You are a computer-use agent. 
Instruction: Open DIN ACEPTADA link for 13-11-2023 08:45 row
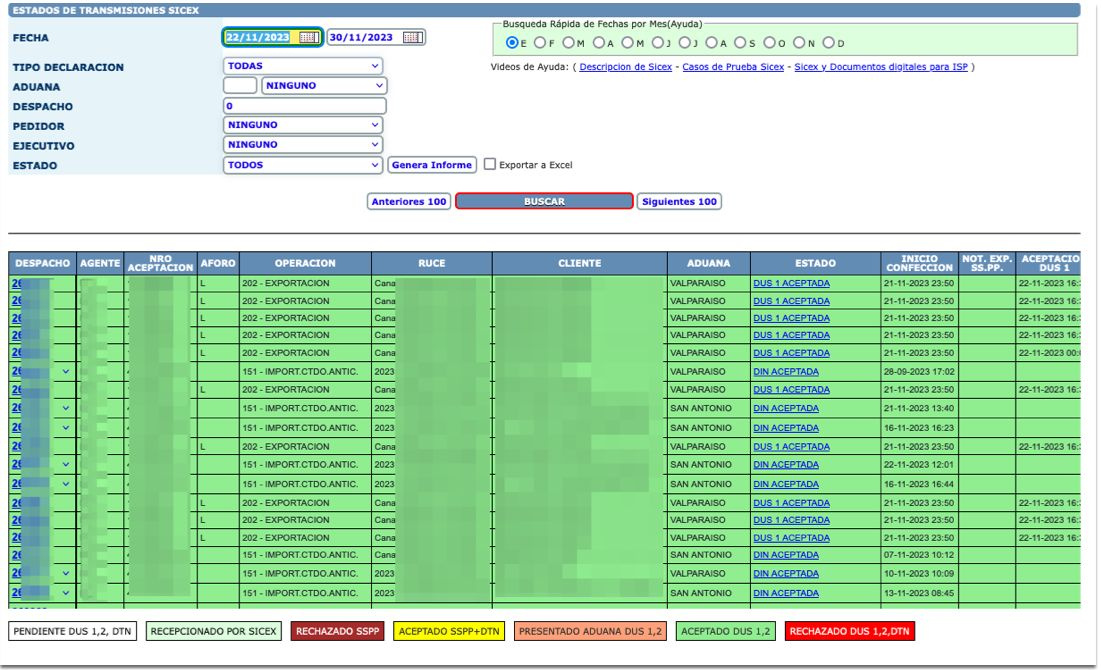click(x=786, y=593)
